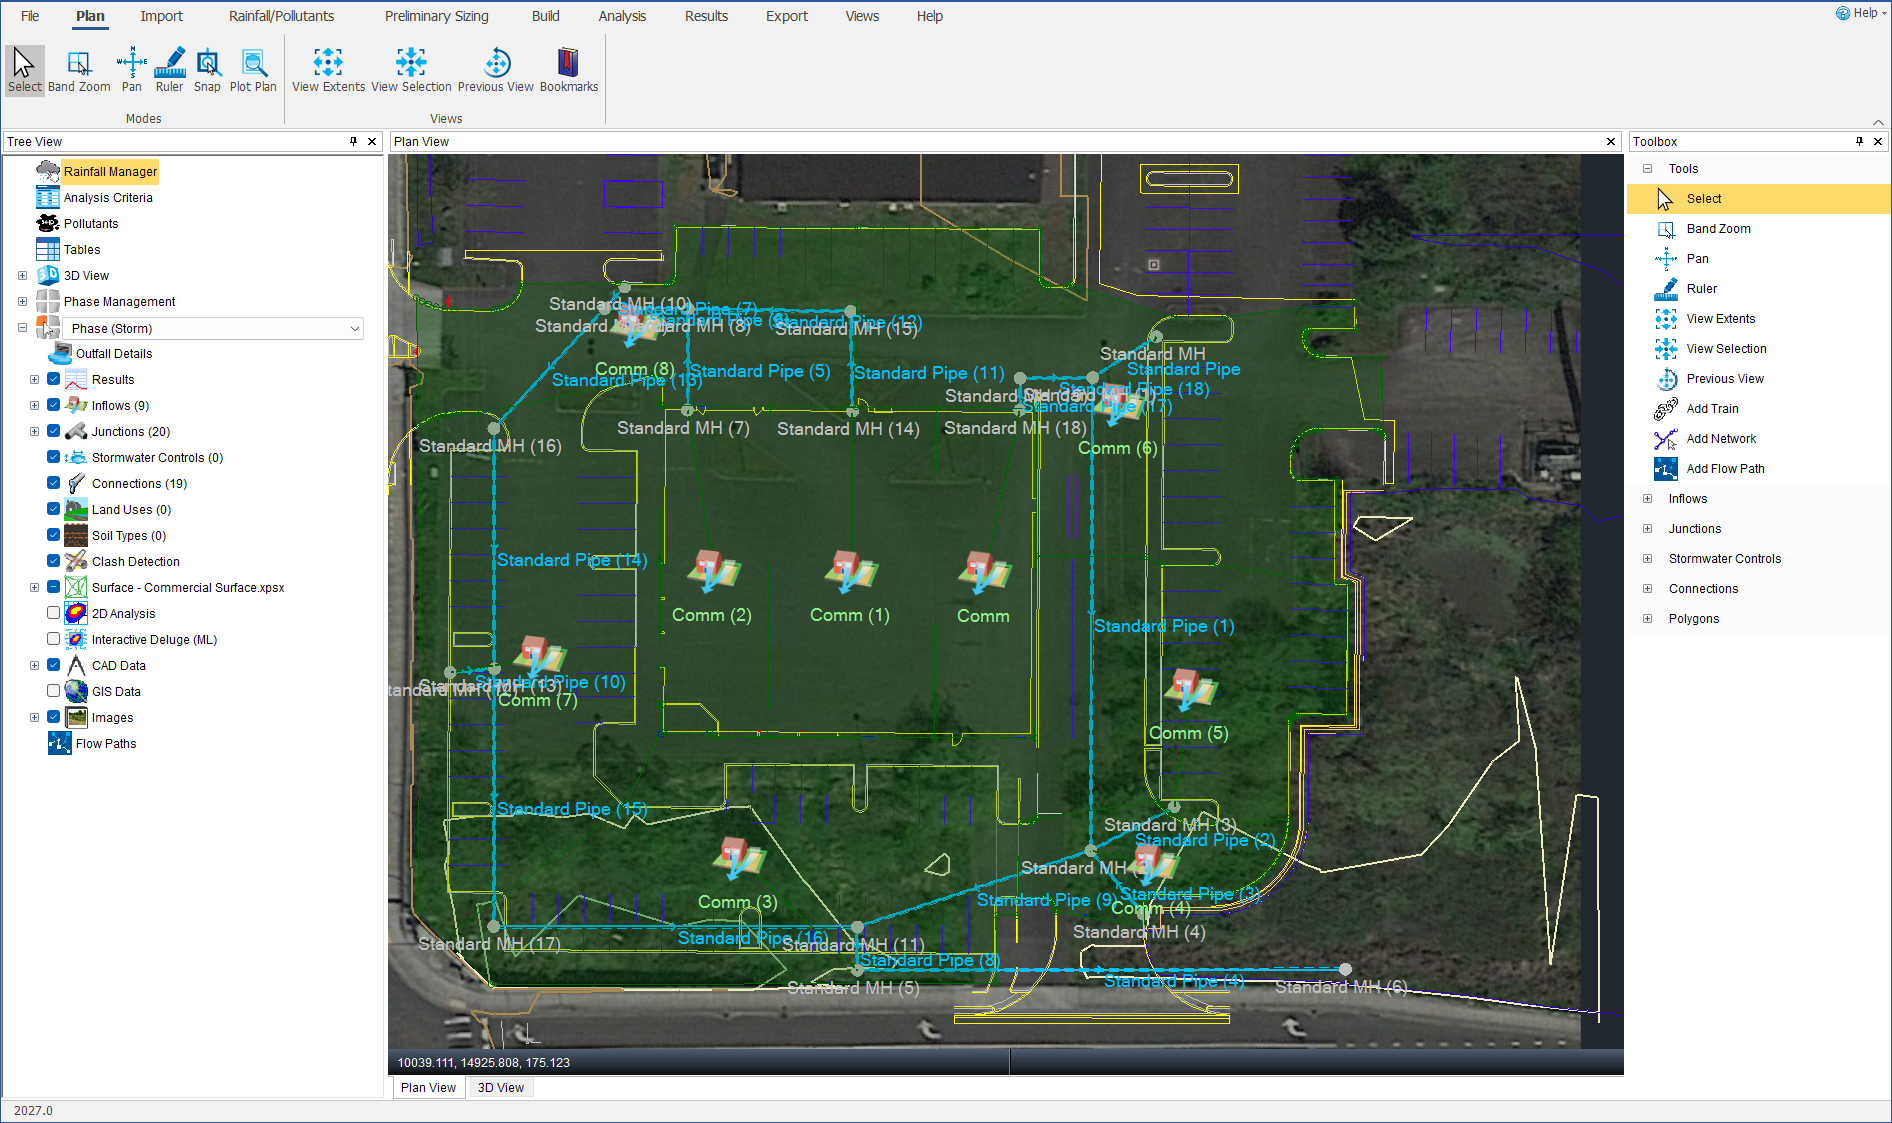
Task: Pin the Toolbox panel
Action: coord(1859,142)
